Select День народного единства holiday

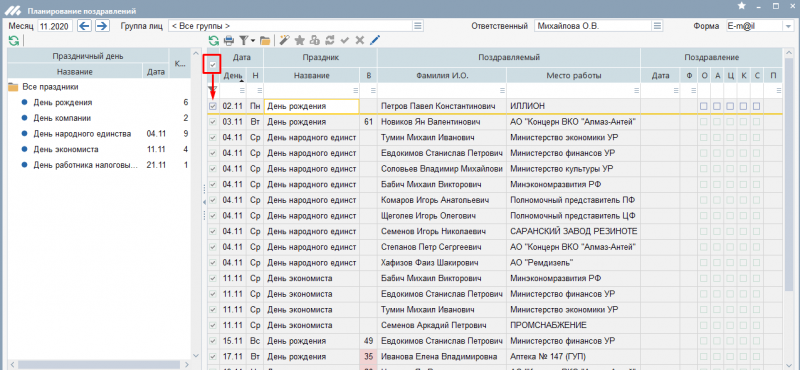[x=83, y=134]
